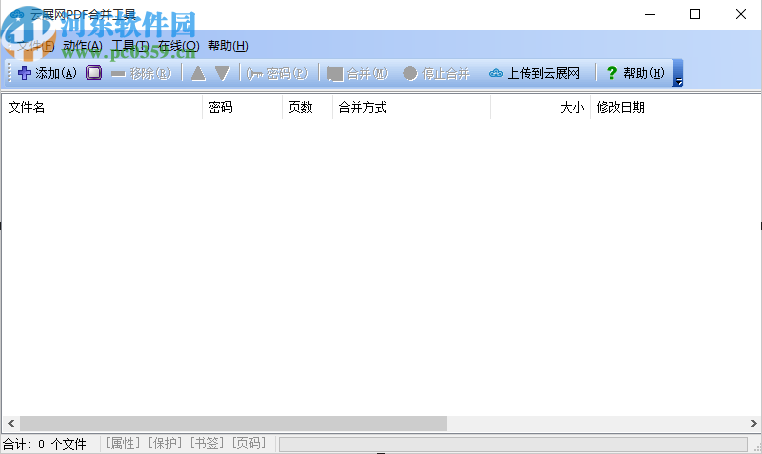The image size is (762, 454).
Task: Move file up with the up arrow
Action: pos(198,73)
